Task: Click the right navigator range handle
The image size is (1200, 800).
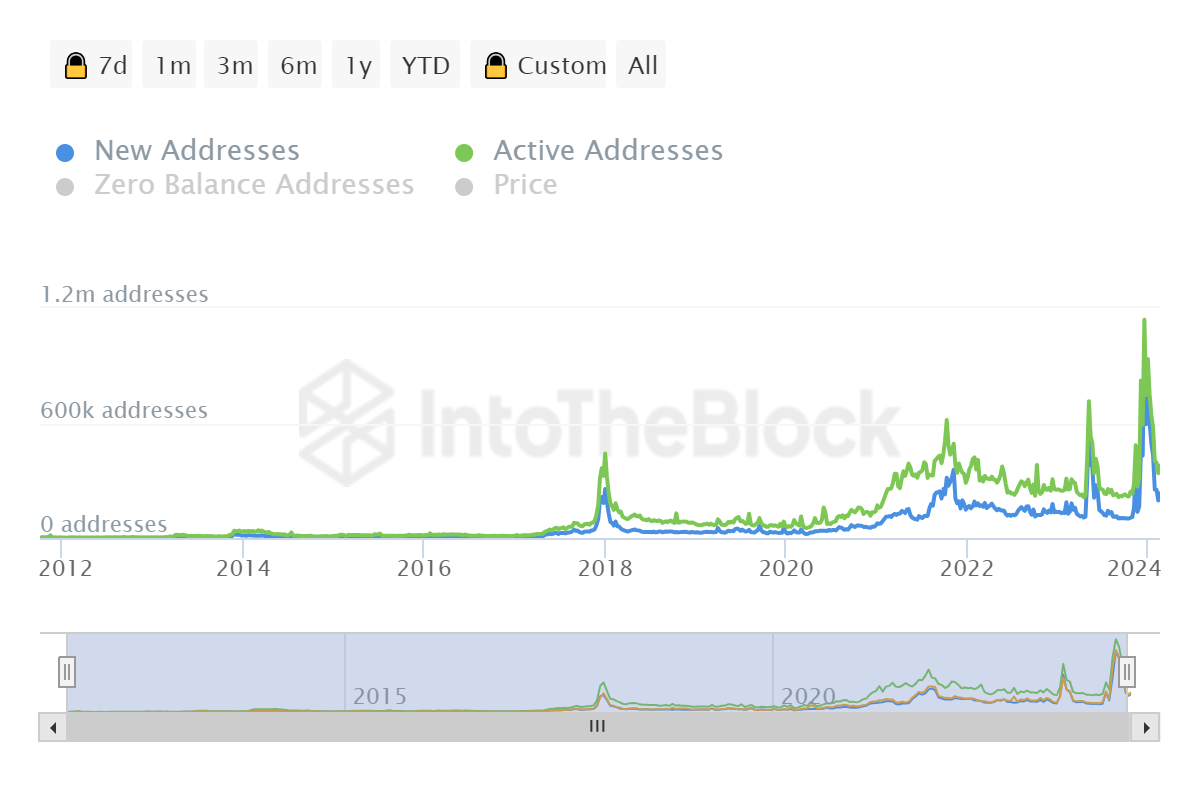Action: click(1127, 671)
